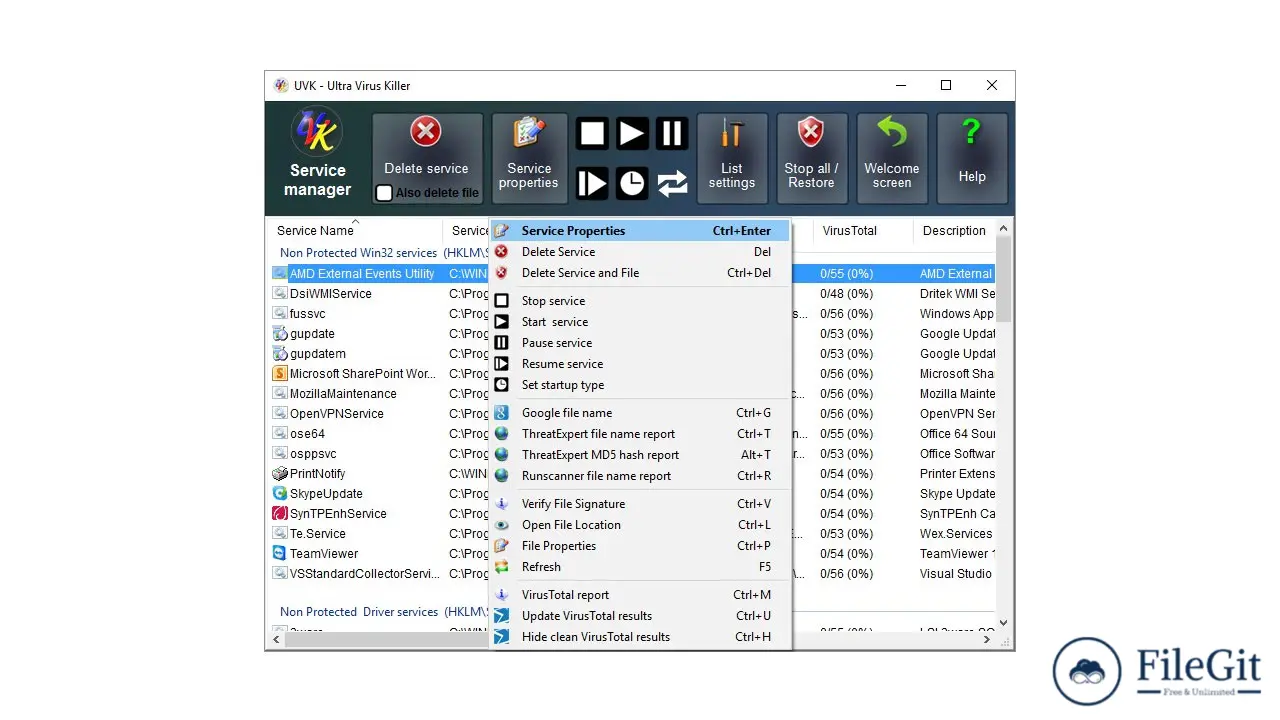Select Set startup type menu entry
The height and width of the screenshot is (720, 1280).
(640, 385)
